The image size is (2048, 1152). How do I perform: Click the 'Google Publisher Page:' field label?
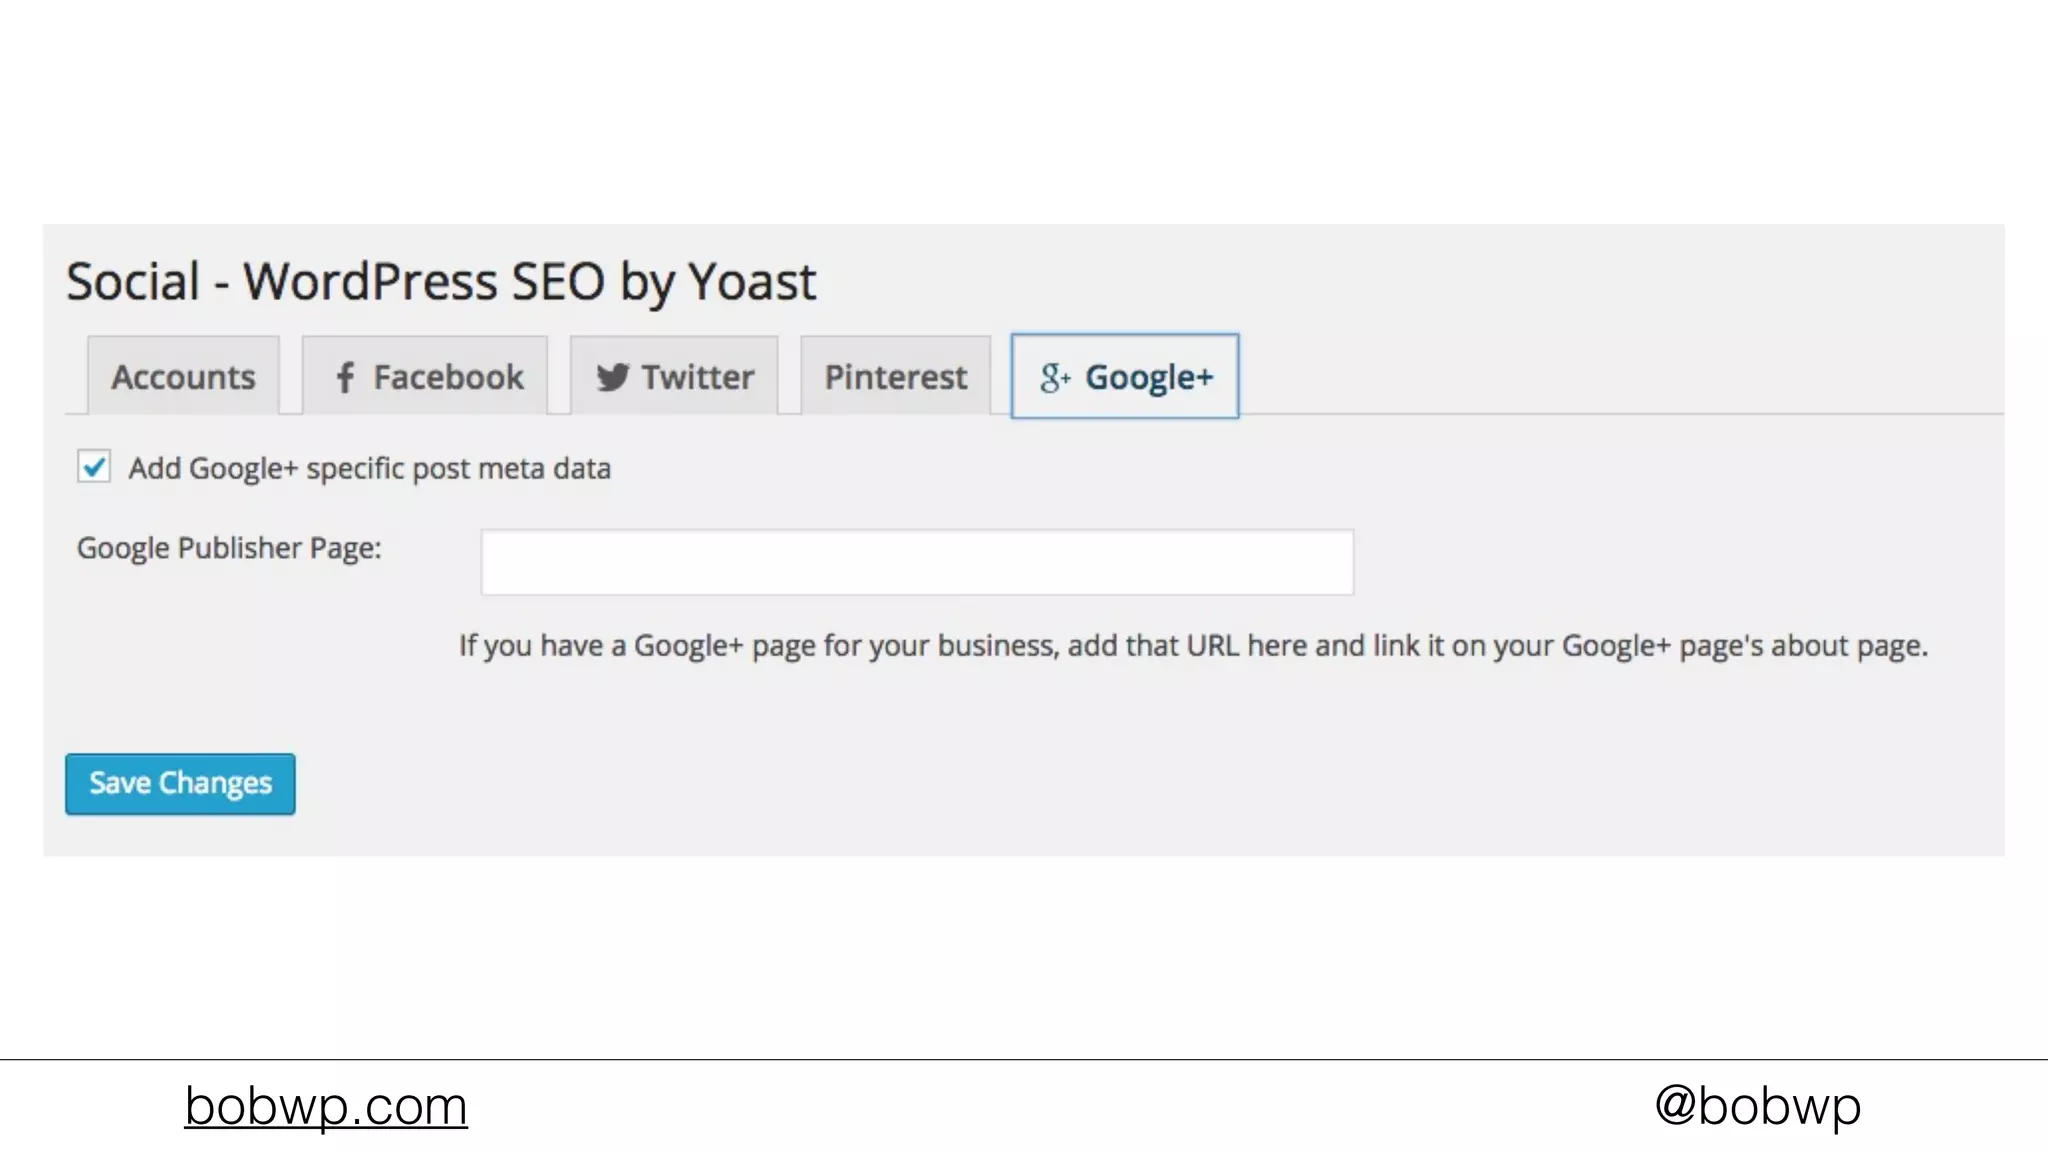[229, 548]
